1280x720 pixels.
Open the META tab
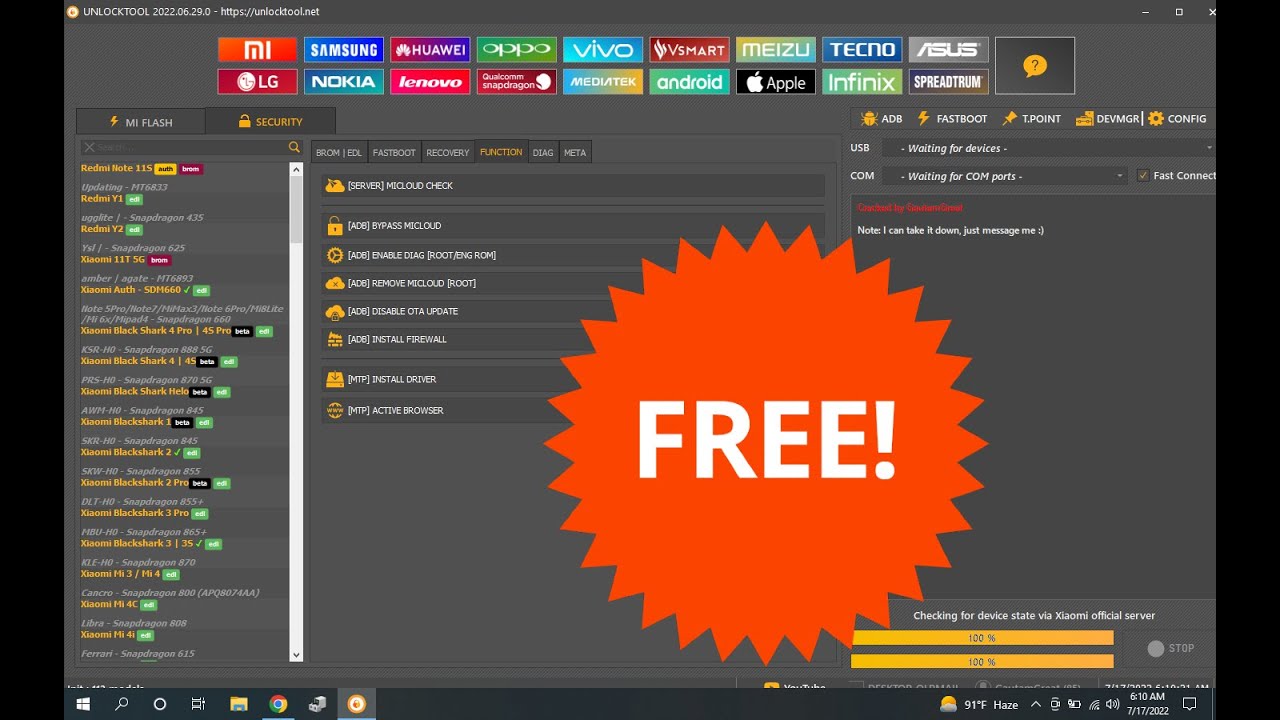coord(575,152)
